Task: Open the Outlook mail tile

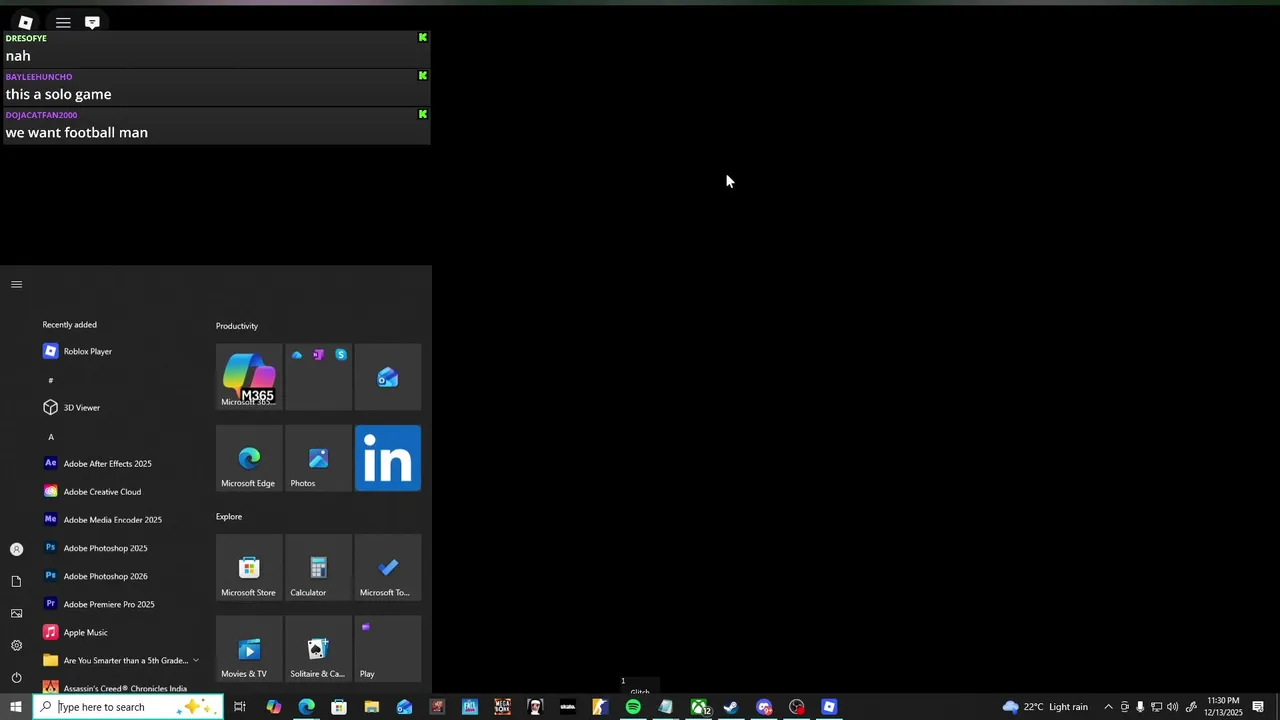Action: 388,377
